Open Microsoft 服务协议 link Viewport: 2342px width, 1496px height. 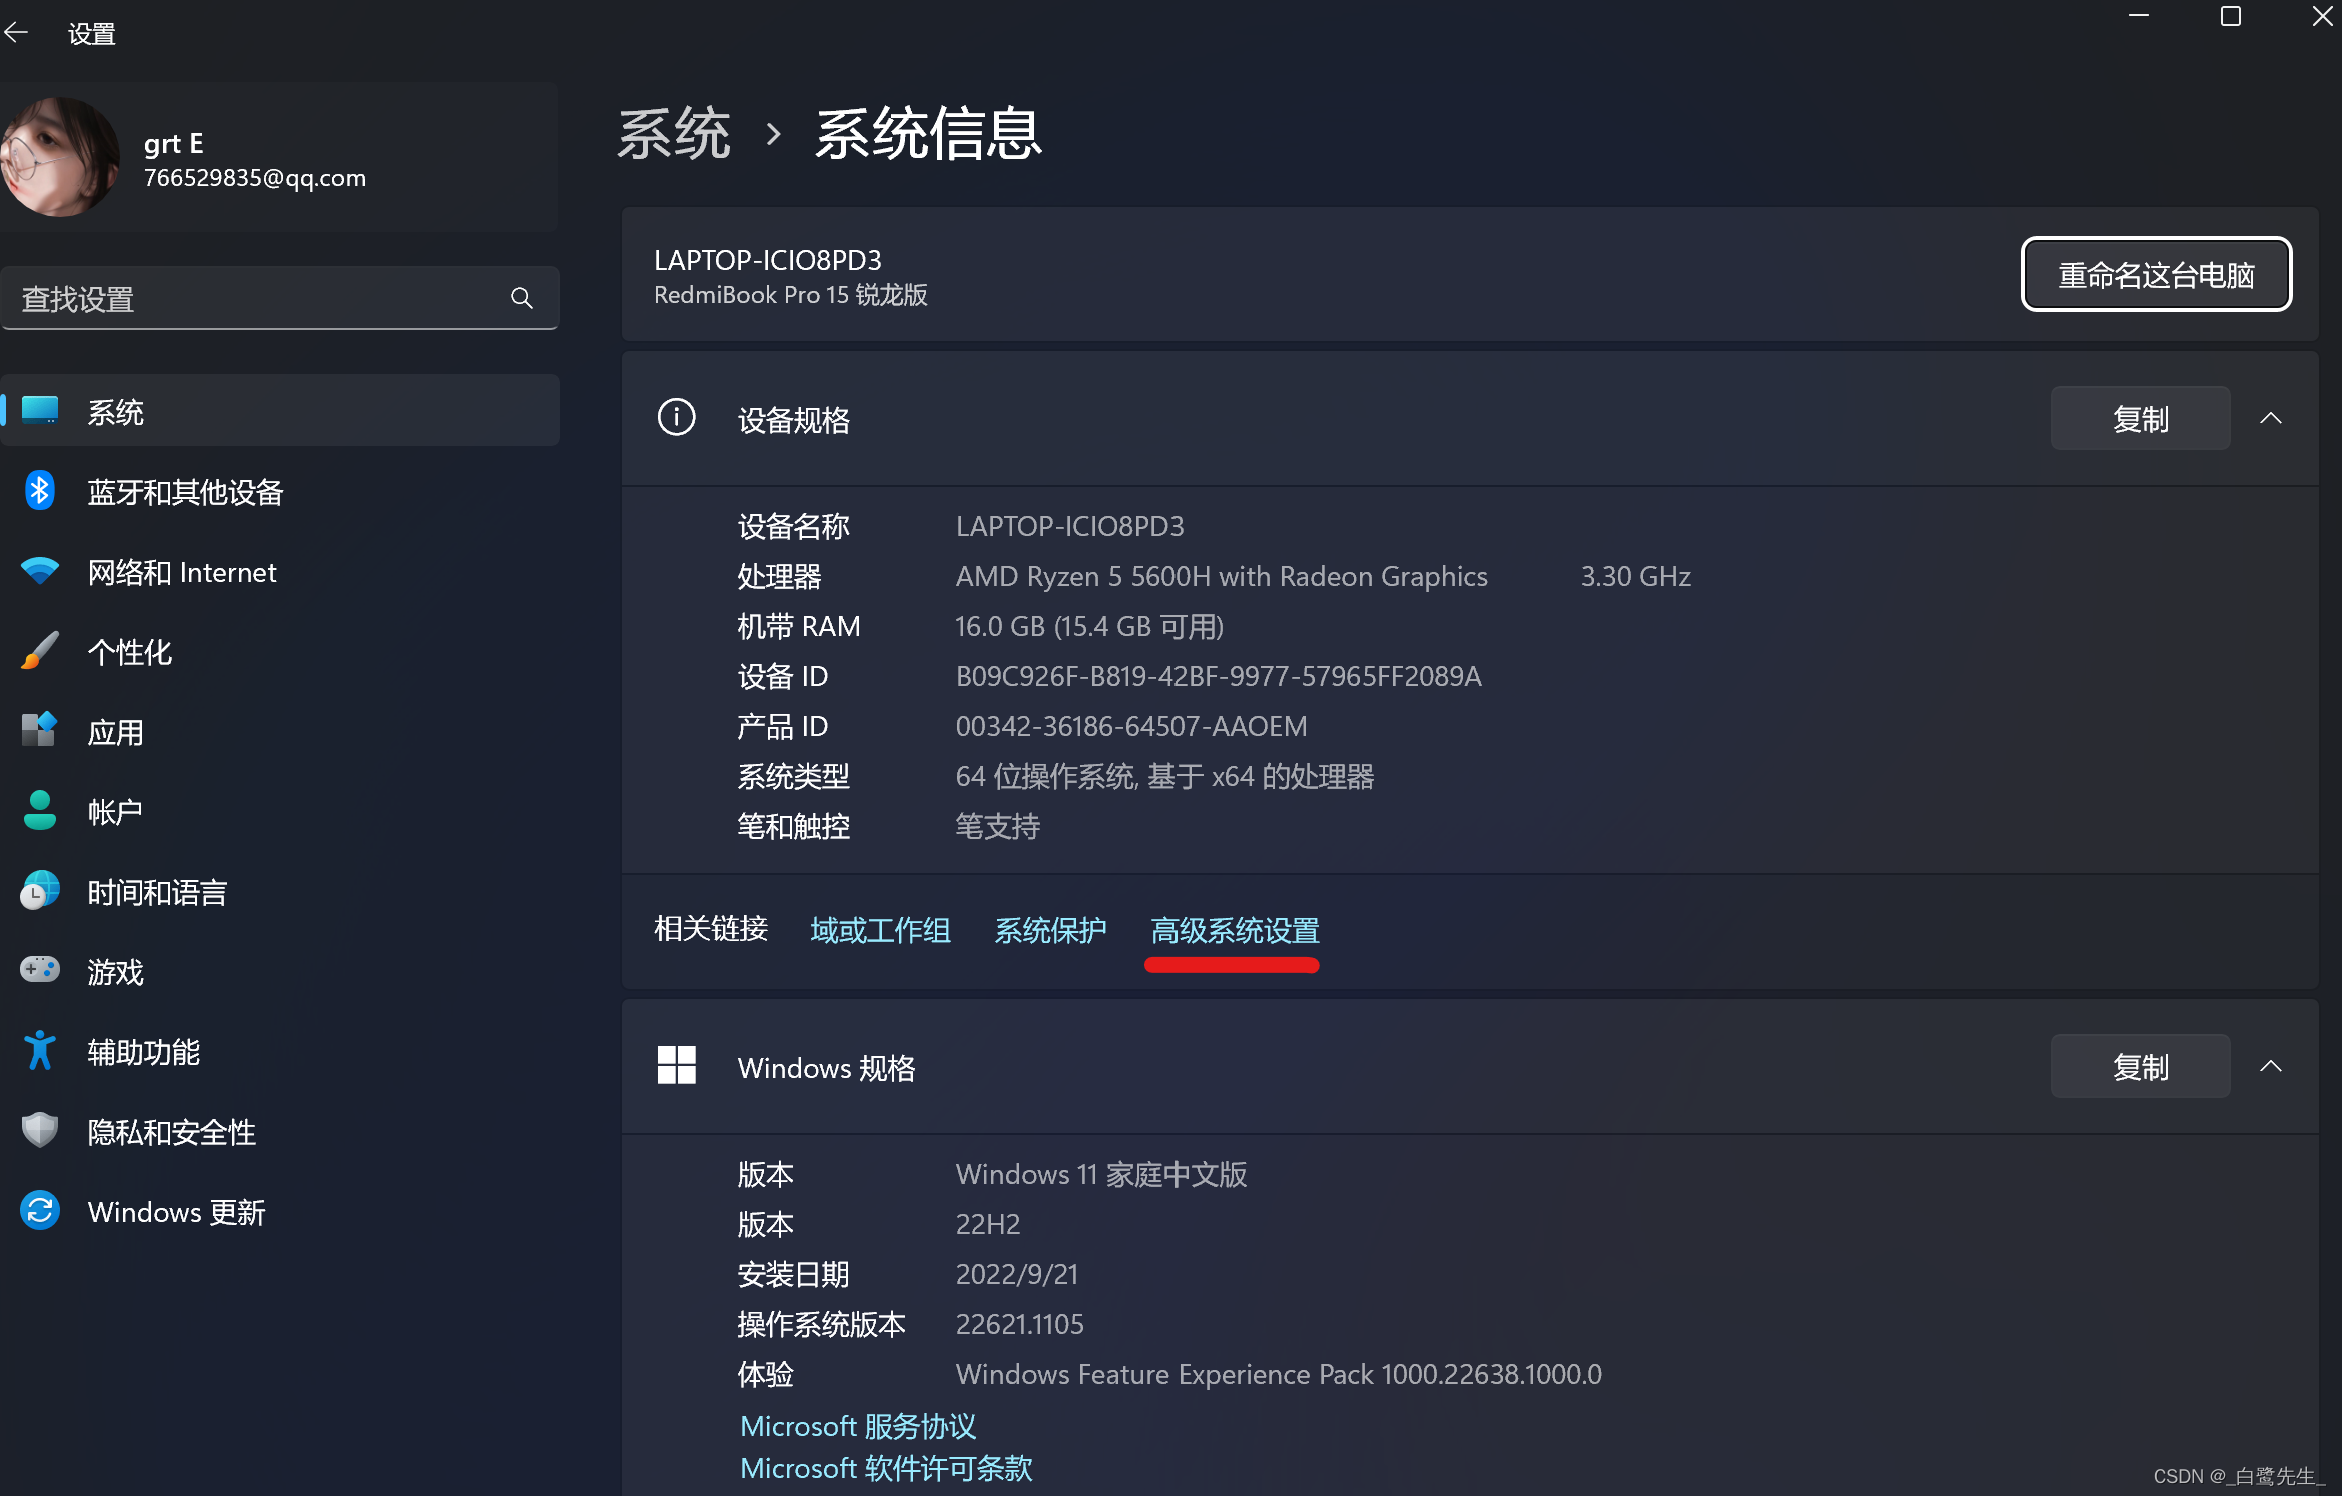(858, 1425)
